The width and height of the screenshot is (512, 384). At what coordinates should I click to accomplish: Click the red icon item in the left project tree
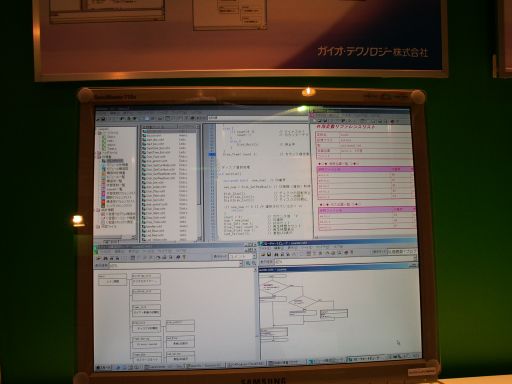(x=104, y=202)
